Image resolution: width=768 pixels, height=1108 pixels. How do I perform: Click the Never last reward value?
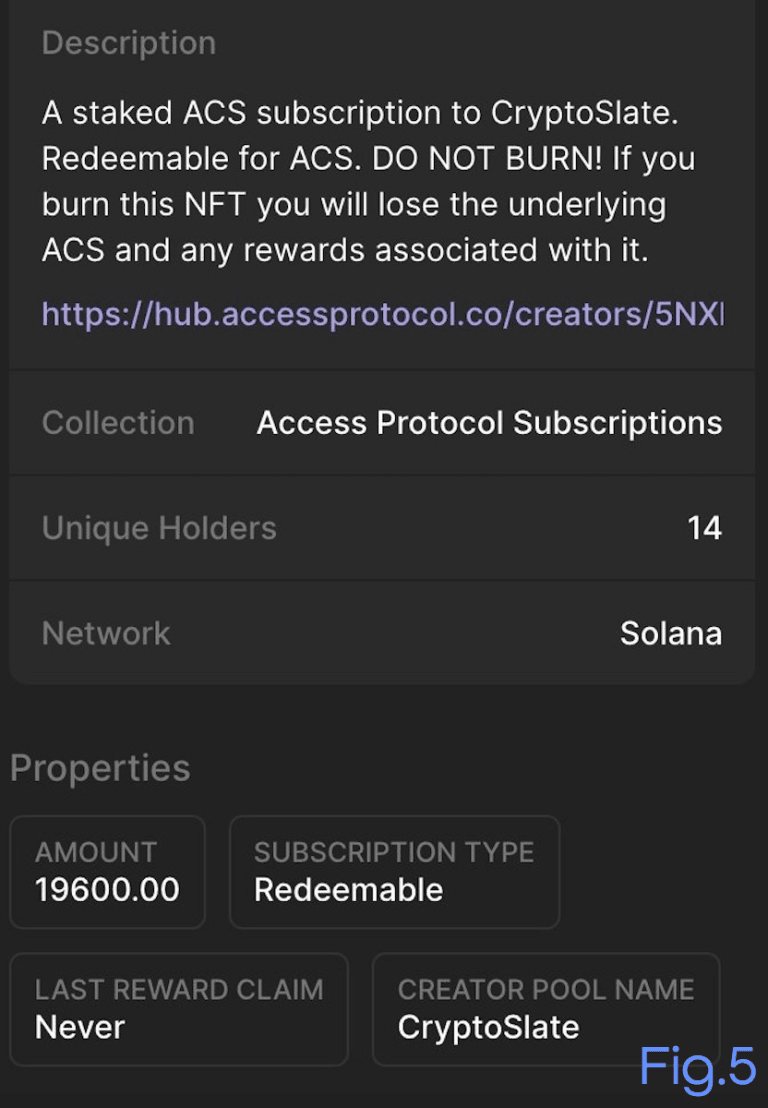80,1027
